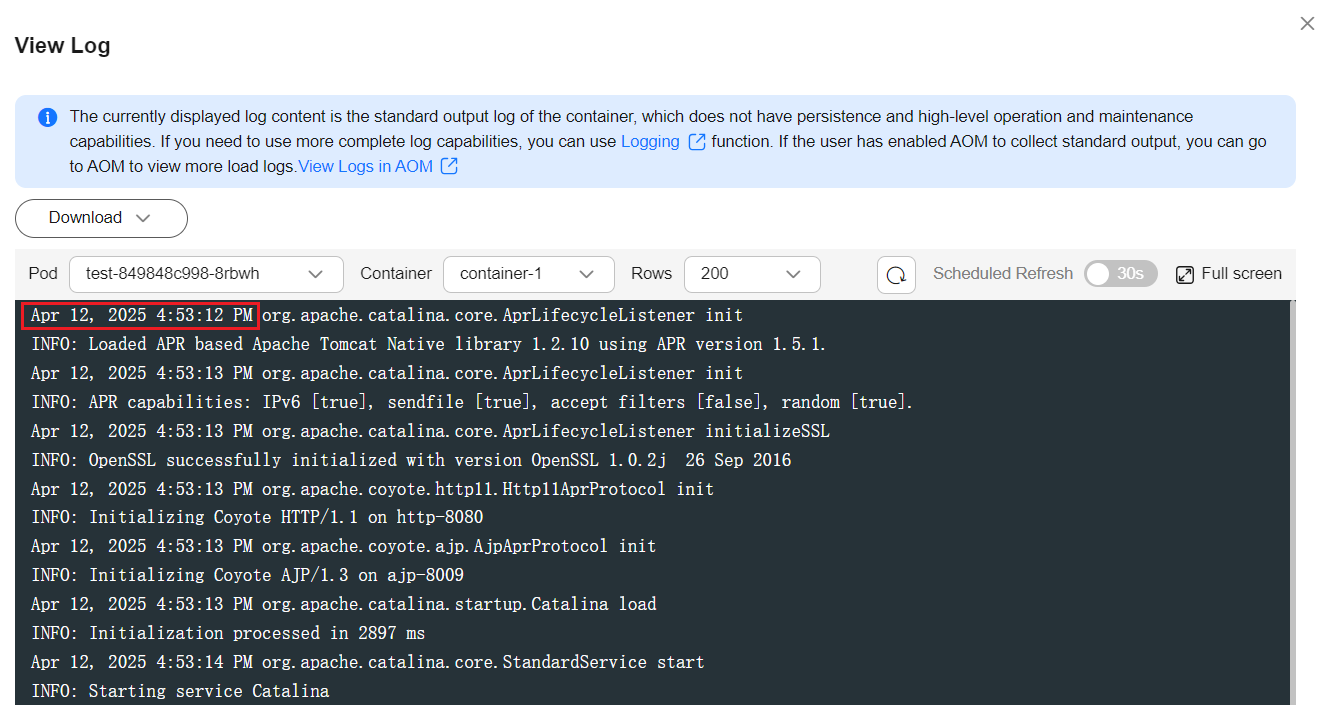Open the Rows dropdown showing 200
Screen dimensions: 1320x705
tap(752, 274)
